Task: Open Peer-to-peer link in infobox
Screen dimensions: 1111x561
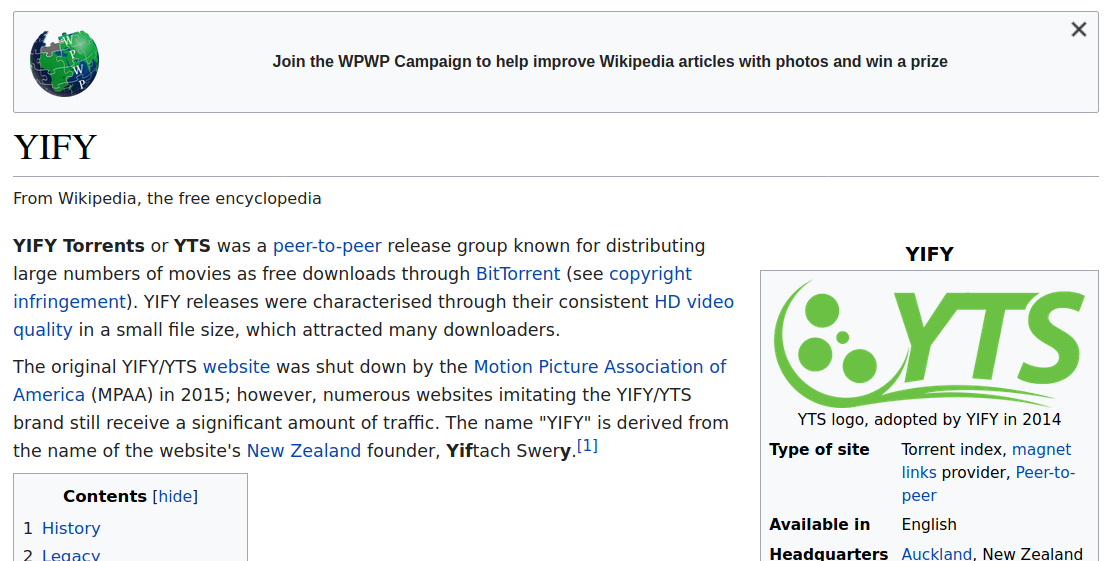Action: [988, 484]
